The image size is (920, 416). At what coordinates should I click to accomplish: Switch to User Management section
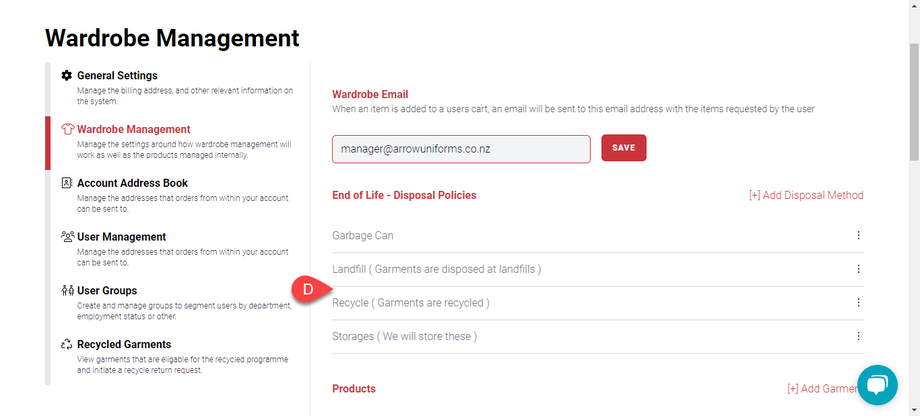pos(121,237)
